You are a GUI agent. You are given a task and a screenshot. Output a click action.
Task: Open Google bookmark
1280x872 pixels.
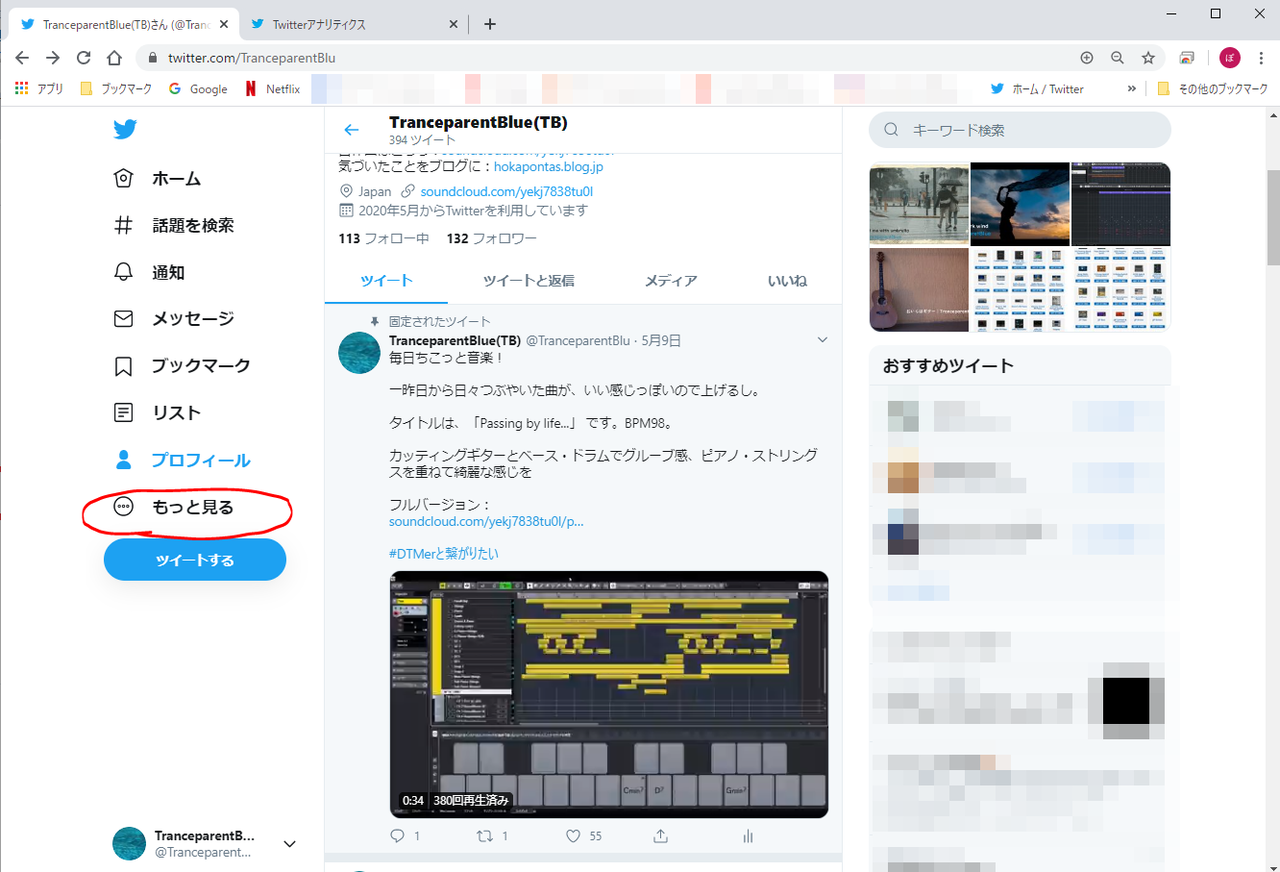(198, 89)
